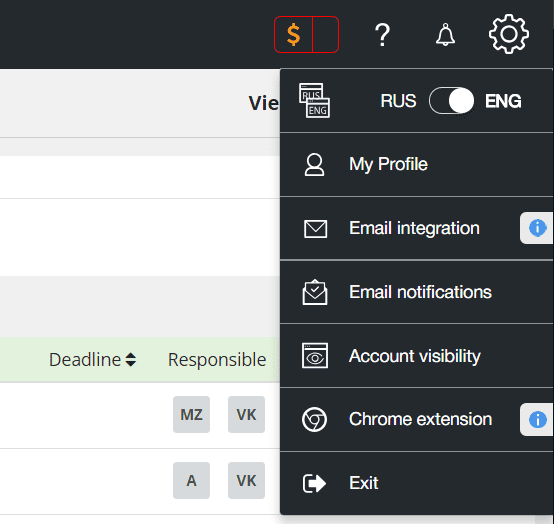
Task: Click Exit to log out
Action: click(x=416, y=483)
